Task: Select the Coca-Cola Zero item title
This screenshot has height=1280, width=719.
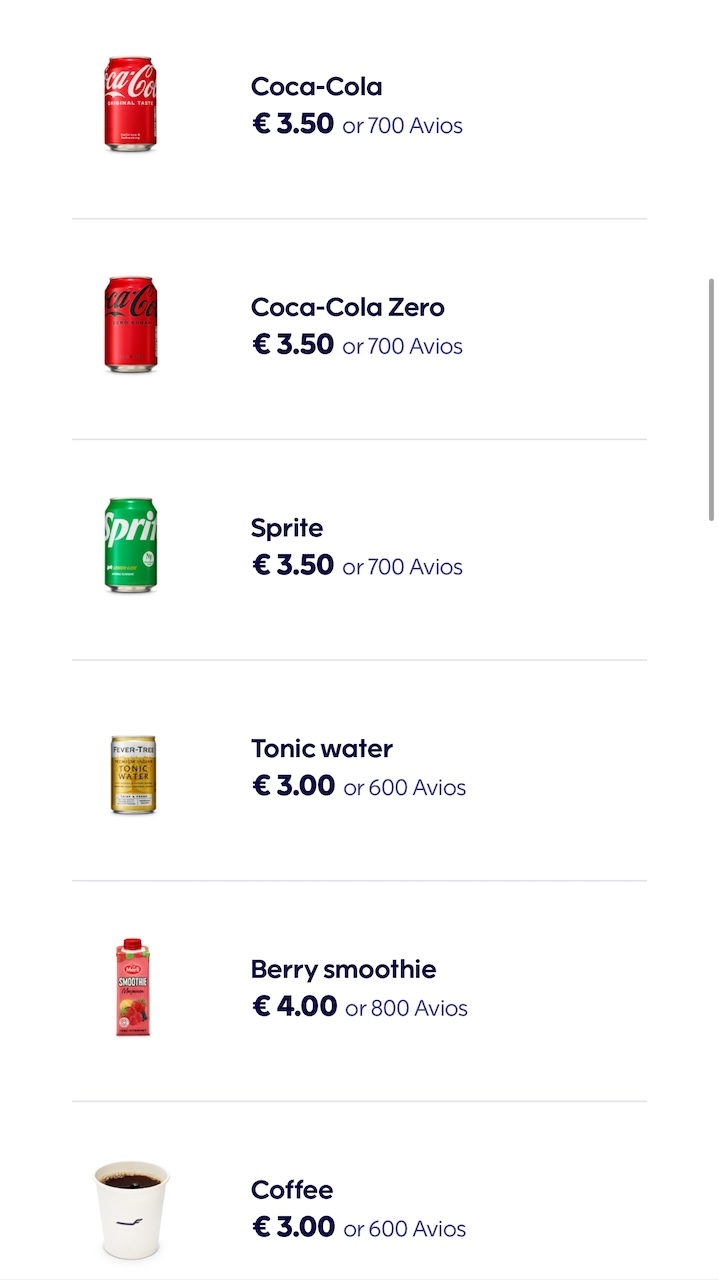Action: (347, 307)
